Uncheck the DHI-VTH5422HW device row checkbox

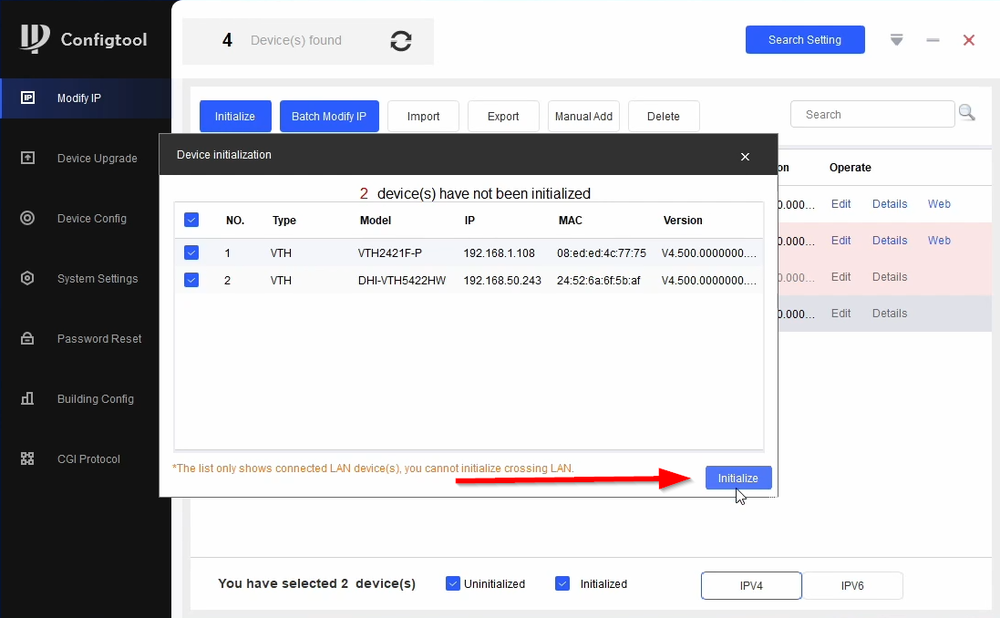coord(191,281)
